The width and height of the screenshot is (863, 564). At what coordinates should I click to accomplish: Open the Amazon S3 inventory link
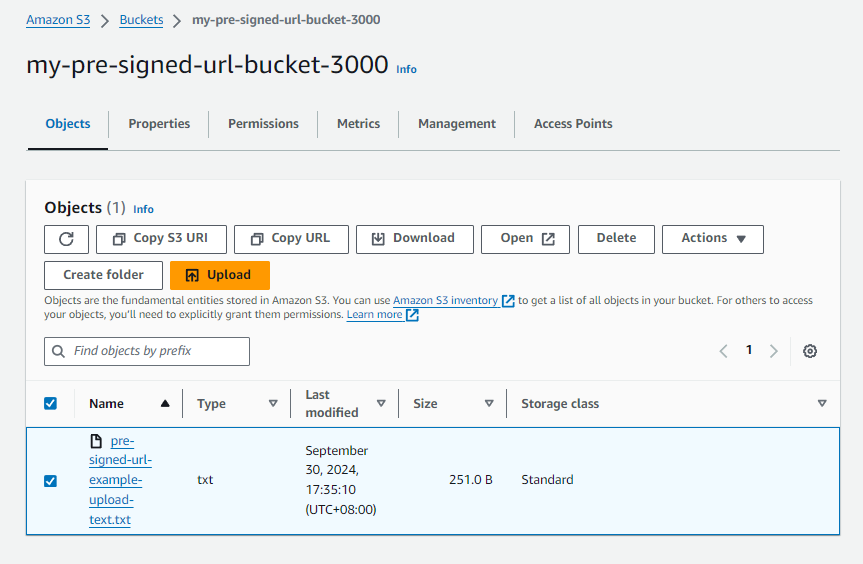click(x=445, y=301)
